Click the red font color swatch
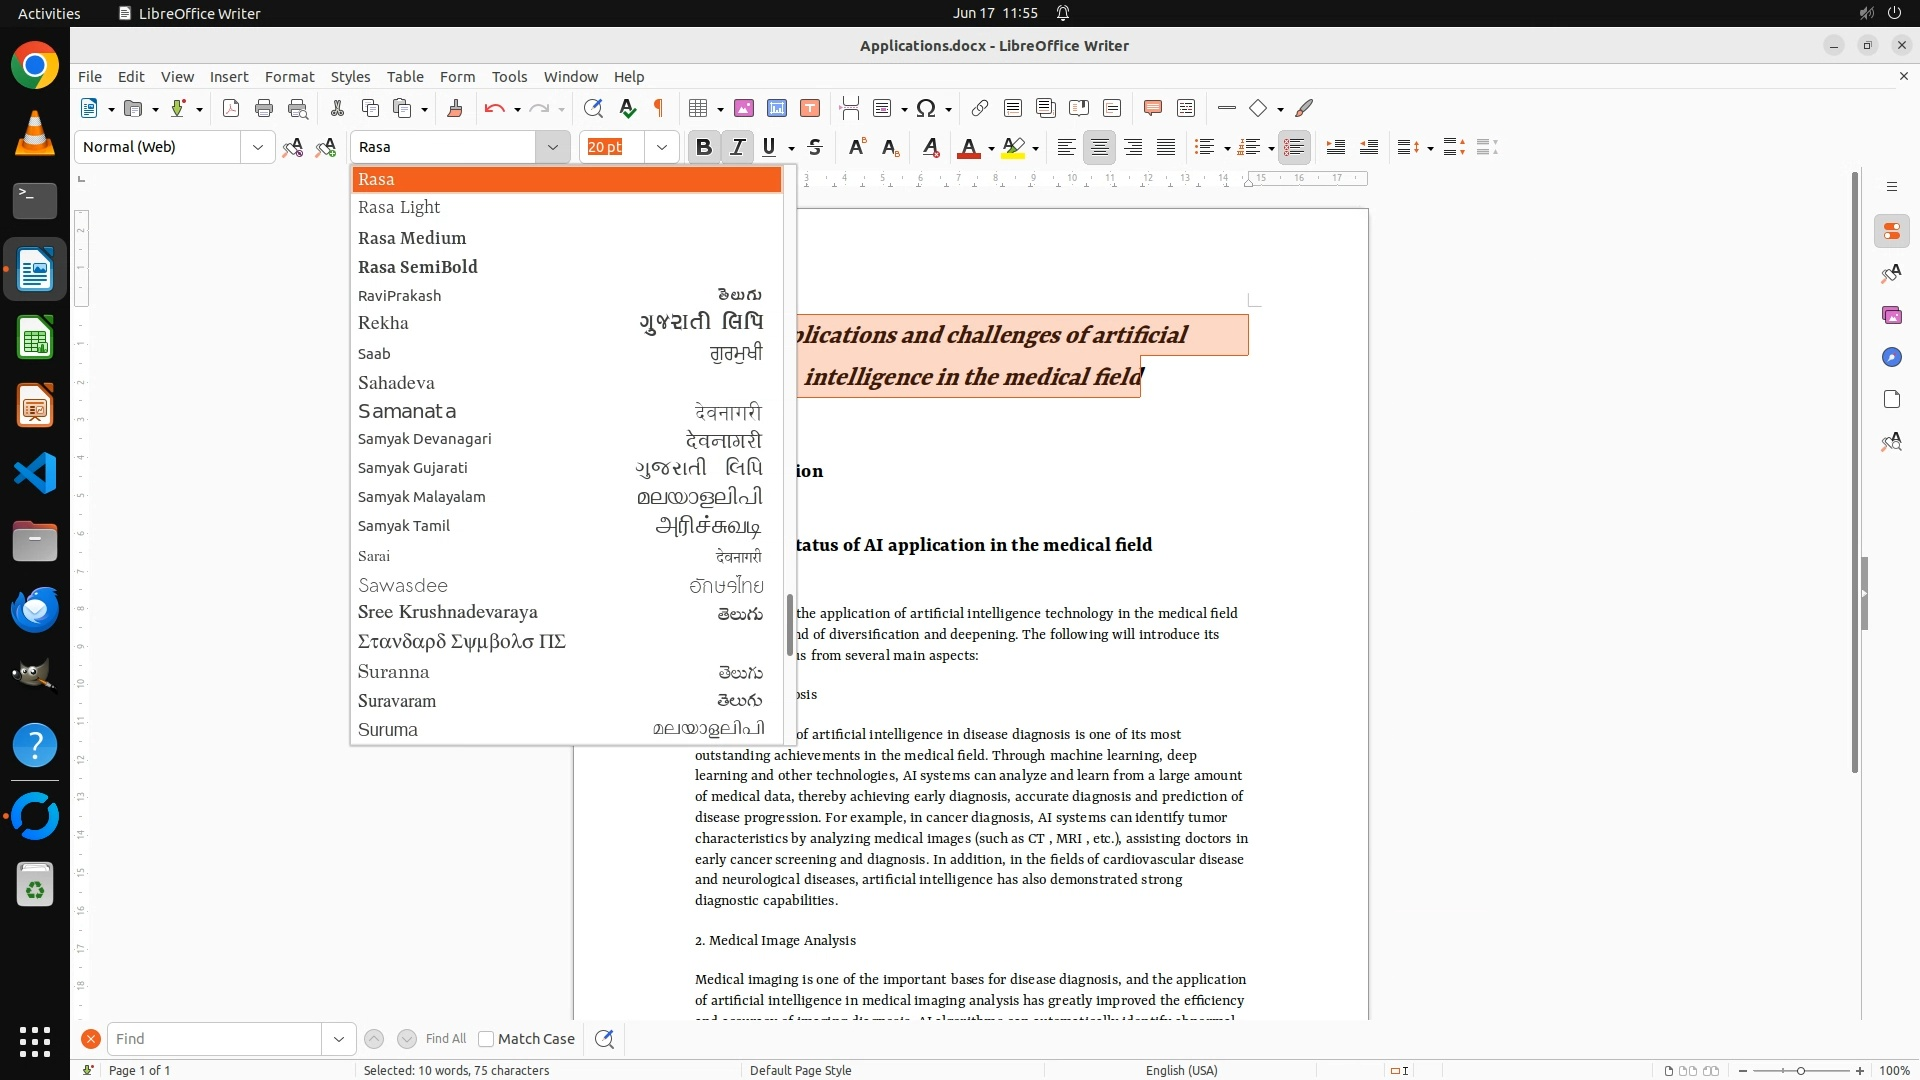 click(968, 148)
